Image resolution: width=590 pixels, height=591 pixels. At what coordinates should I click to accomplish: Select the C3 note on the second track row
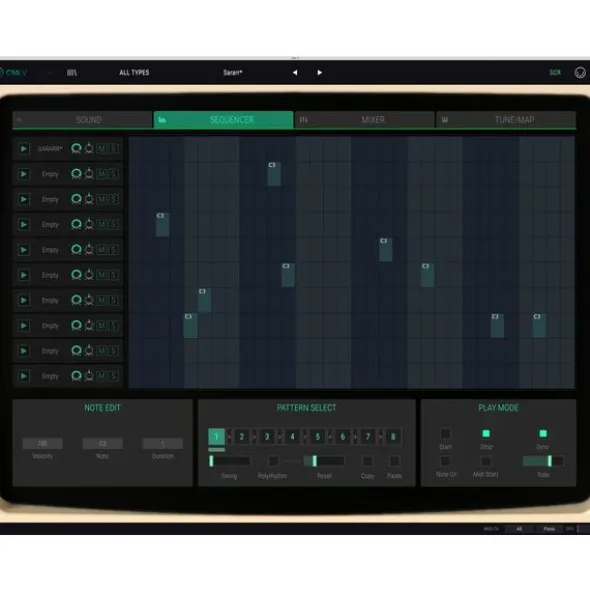pos(274,174)
